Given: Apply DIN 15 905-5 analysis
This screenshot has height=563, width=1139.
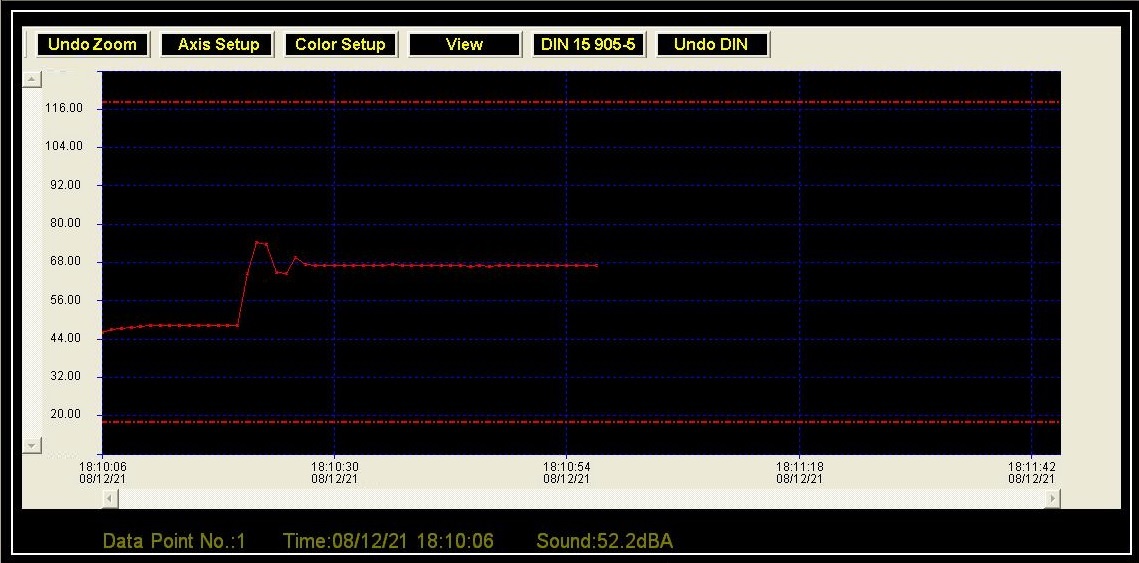Looking at the screenshot, I should click(588, 44).
